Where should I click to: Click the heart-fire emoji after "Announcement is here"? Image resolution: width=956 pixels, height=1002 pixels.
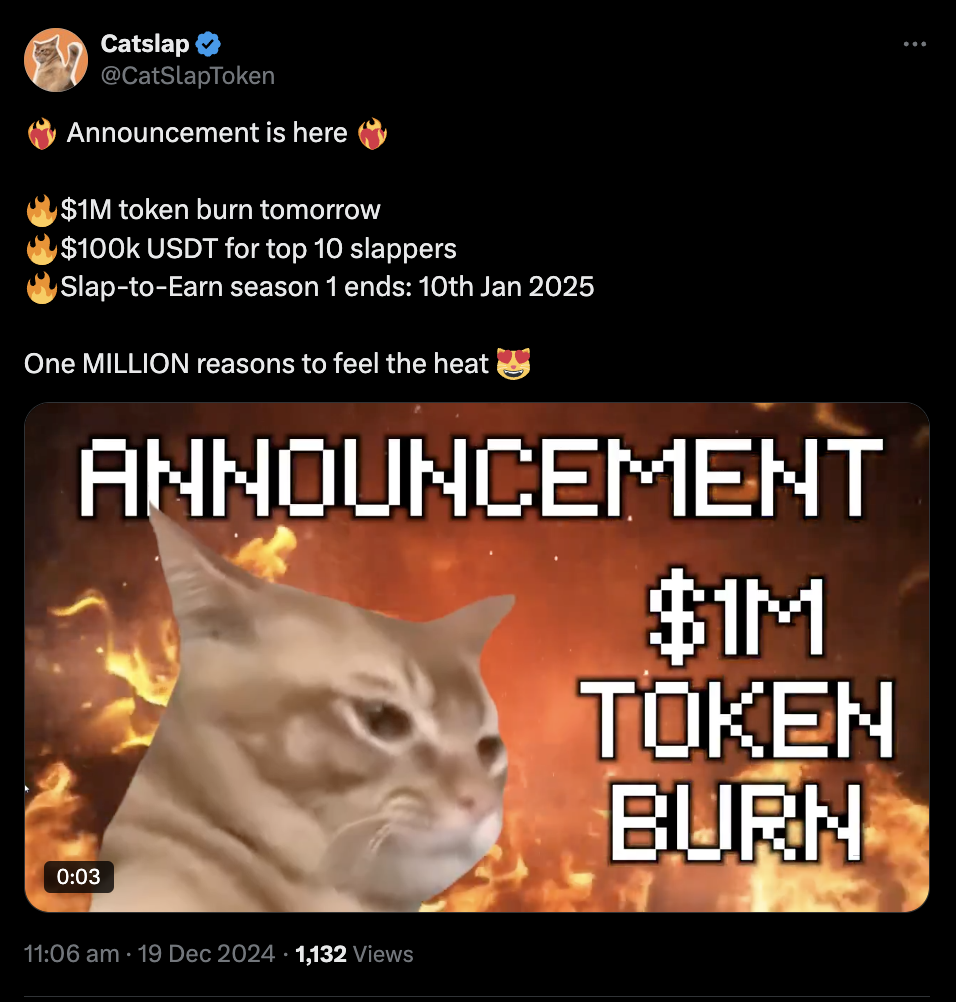(x=373, y=134)
